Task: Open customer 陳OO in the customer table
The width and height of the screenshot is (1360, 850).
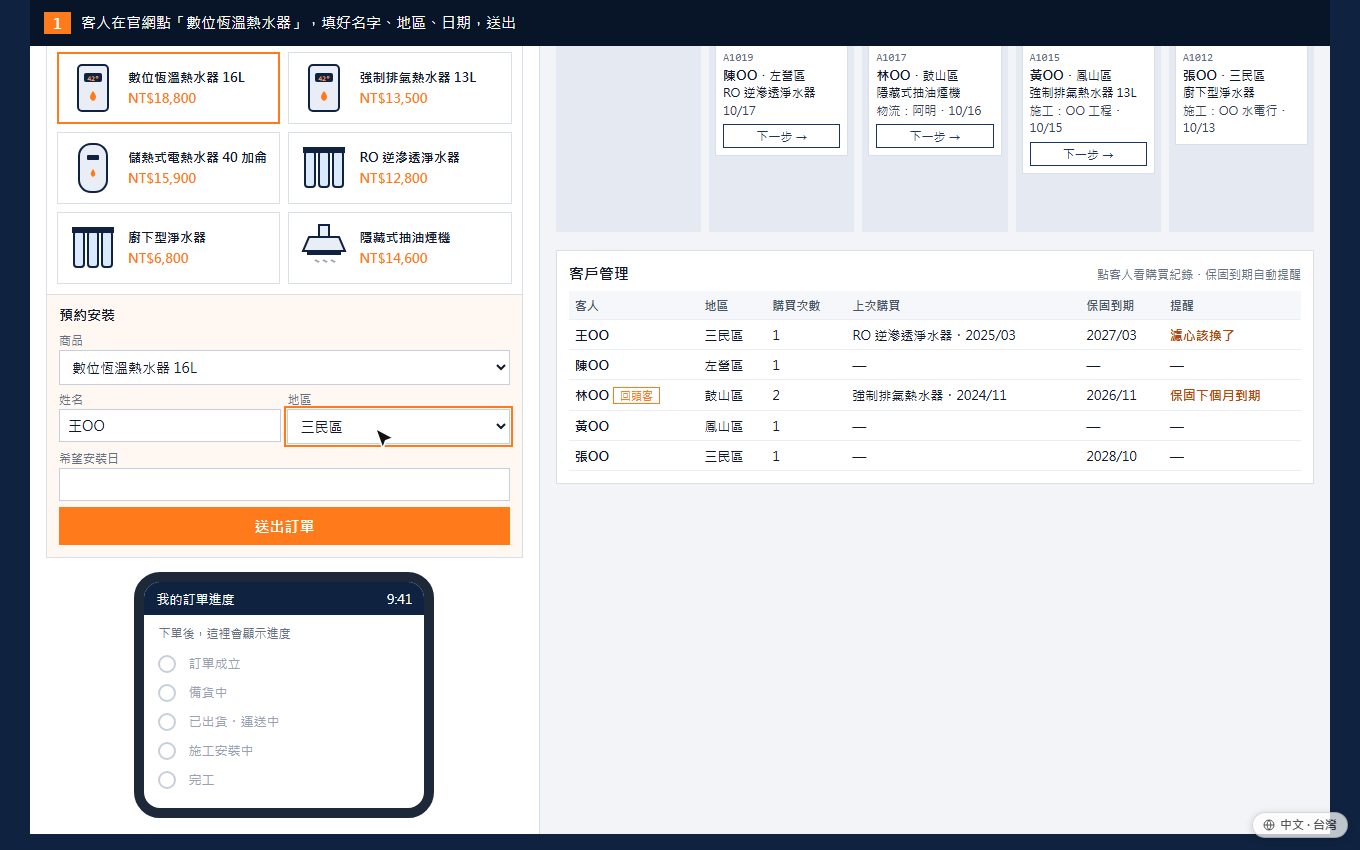Action: (x=934, y=365)
